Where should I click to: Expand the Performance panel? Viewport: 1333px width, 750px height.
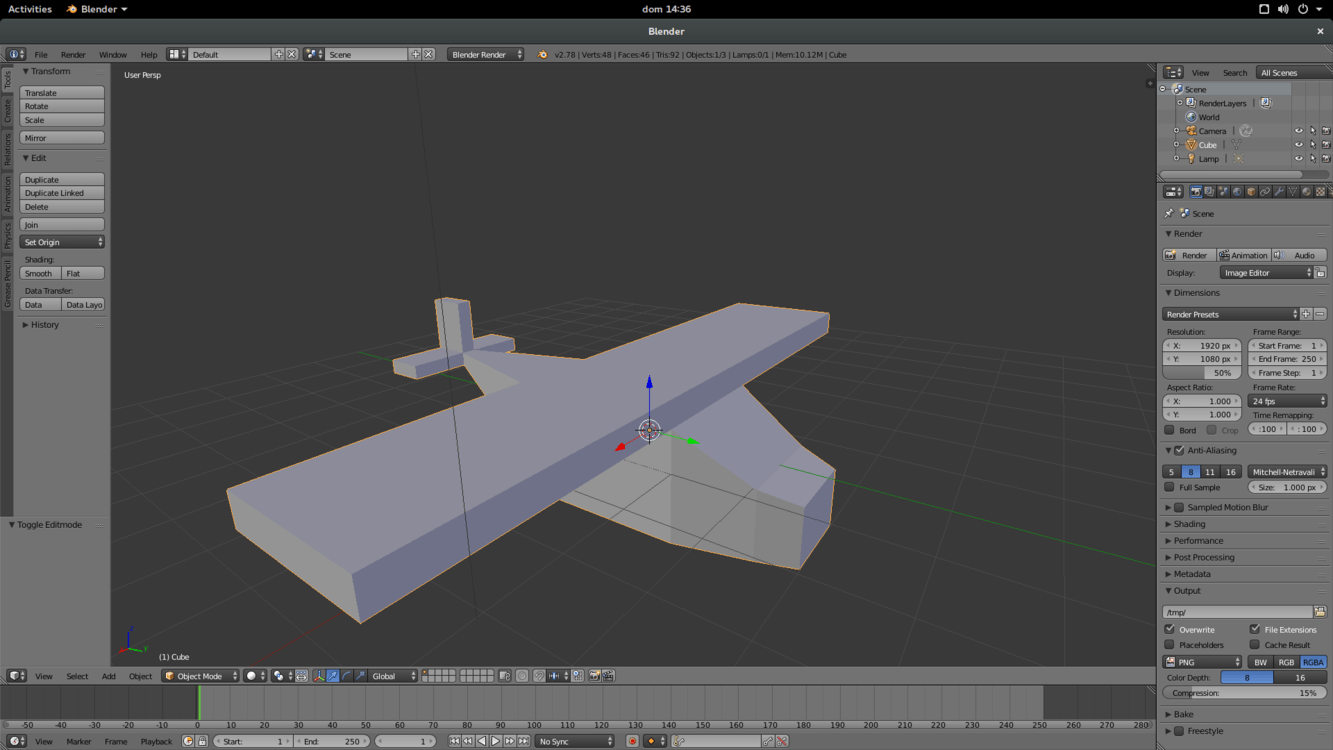[x=1198, y=541]
